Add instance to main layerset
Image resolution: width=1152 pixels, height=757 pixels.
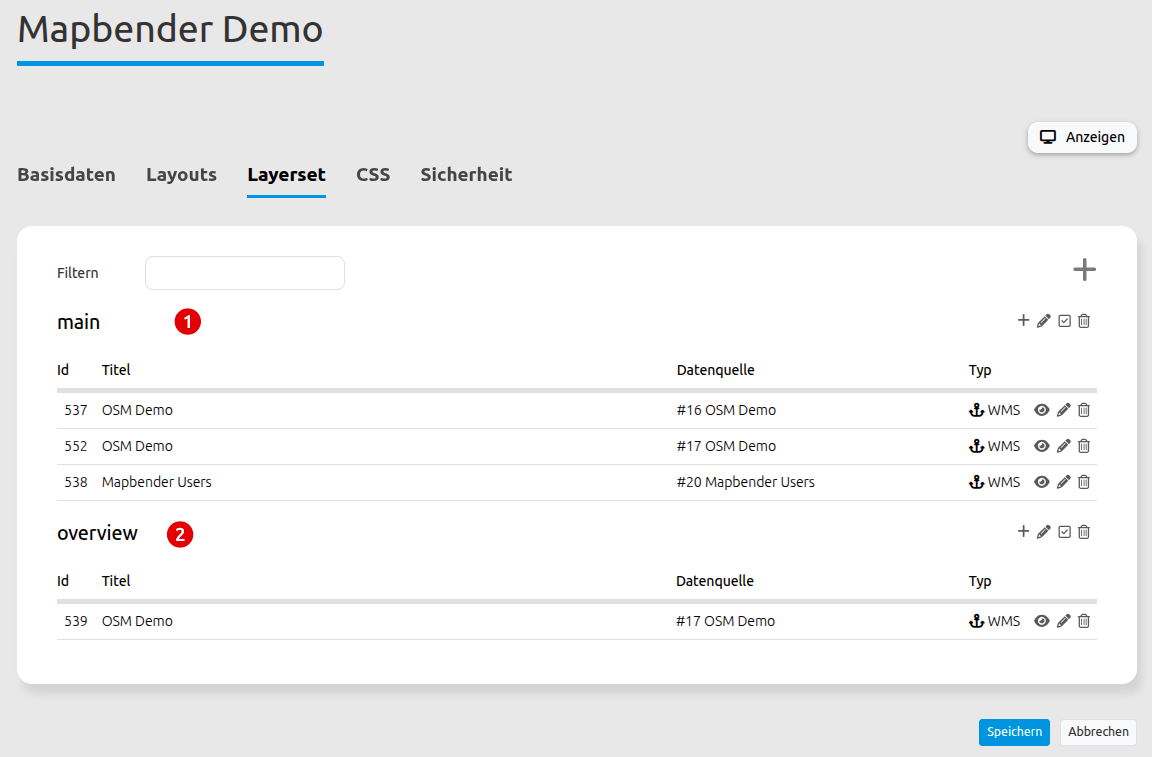pyautogui.click(x=1023, y=321)
